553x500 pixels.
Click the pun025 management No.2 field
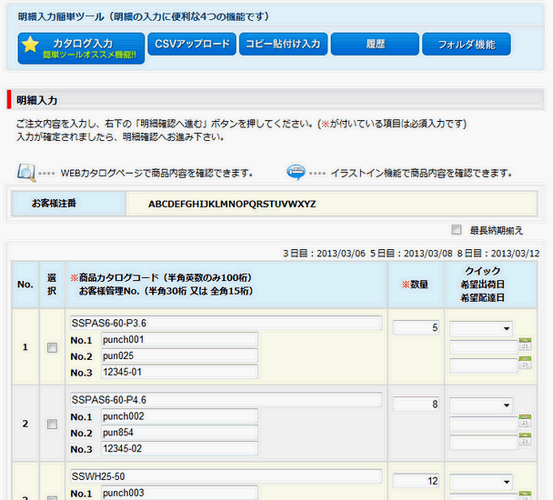tap(180, 356)
